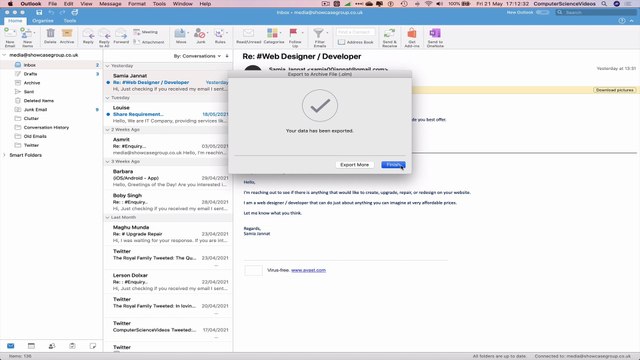Open the Conversation History folder
This screenshot has width=640, height=360.
point(51,127)
